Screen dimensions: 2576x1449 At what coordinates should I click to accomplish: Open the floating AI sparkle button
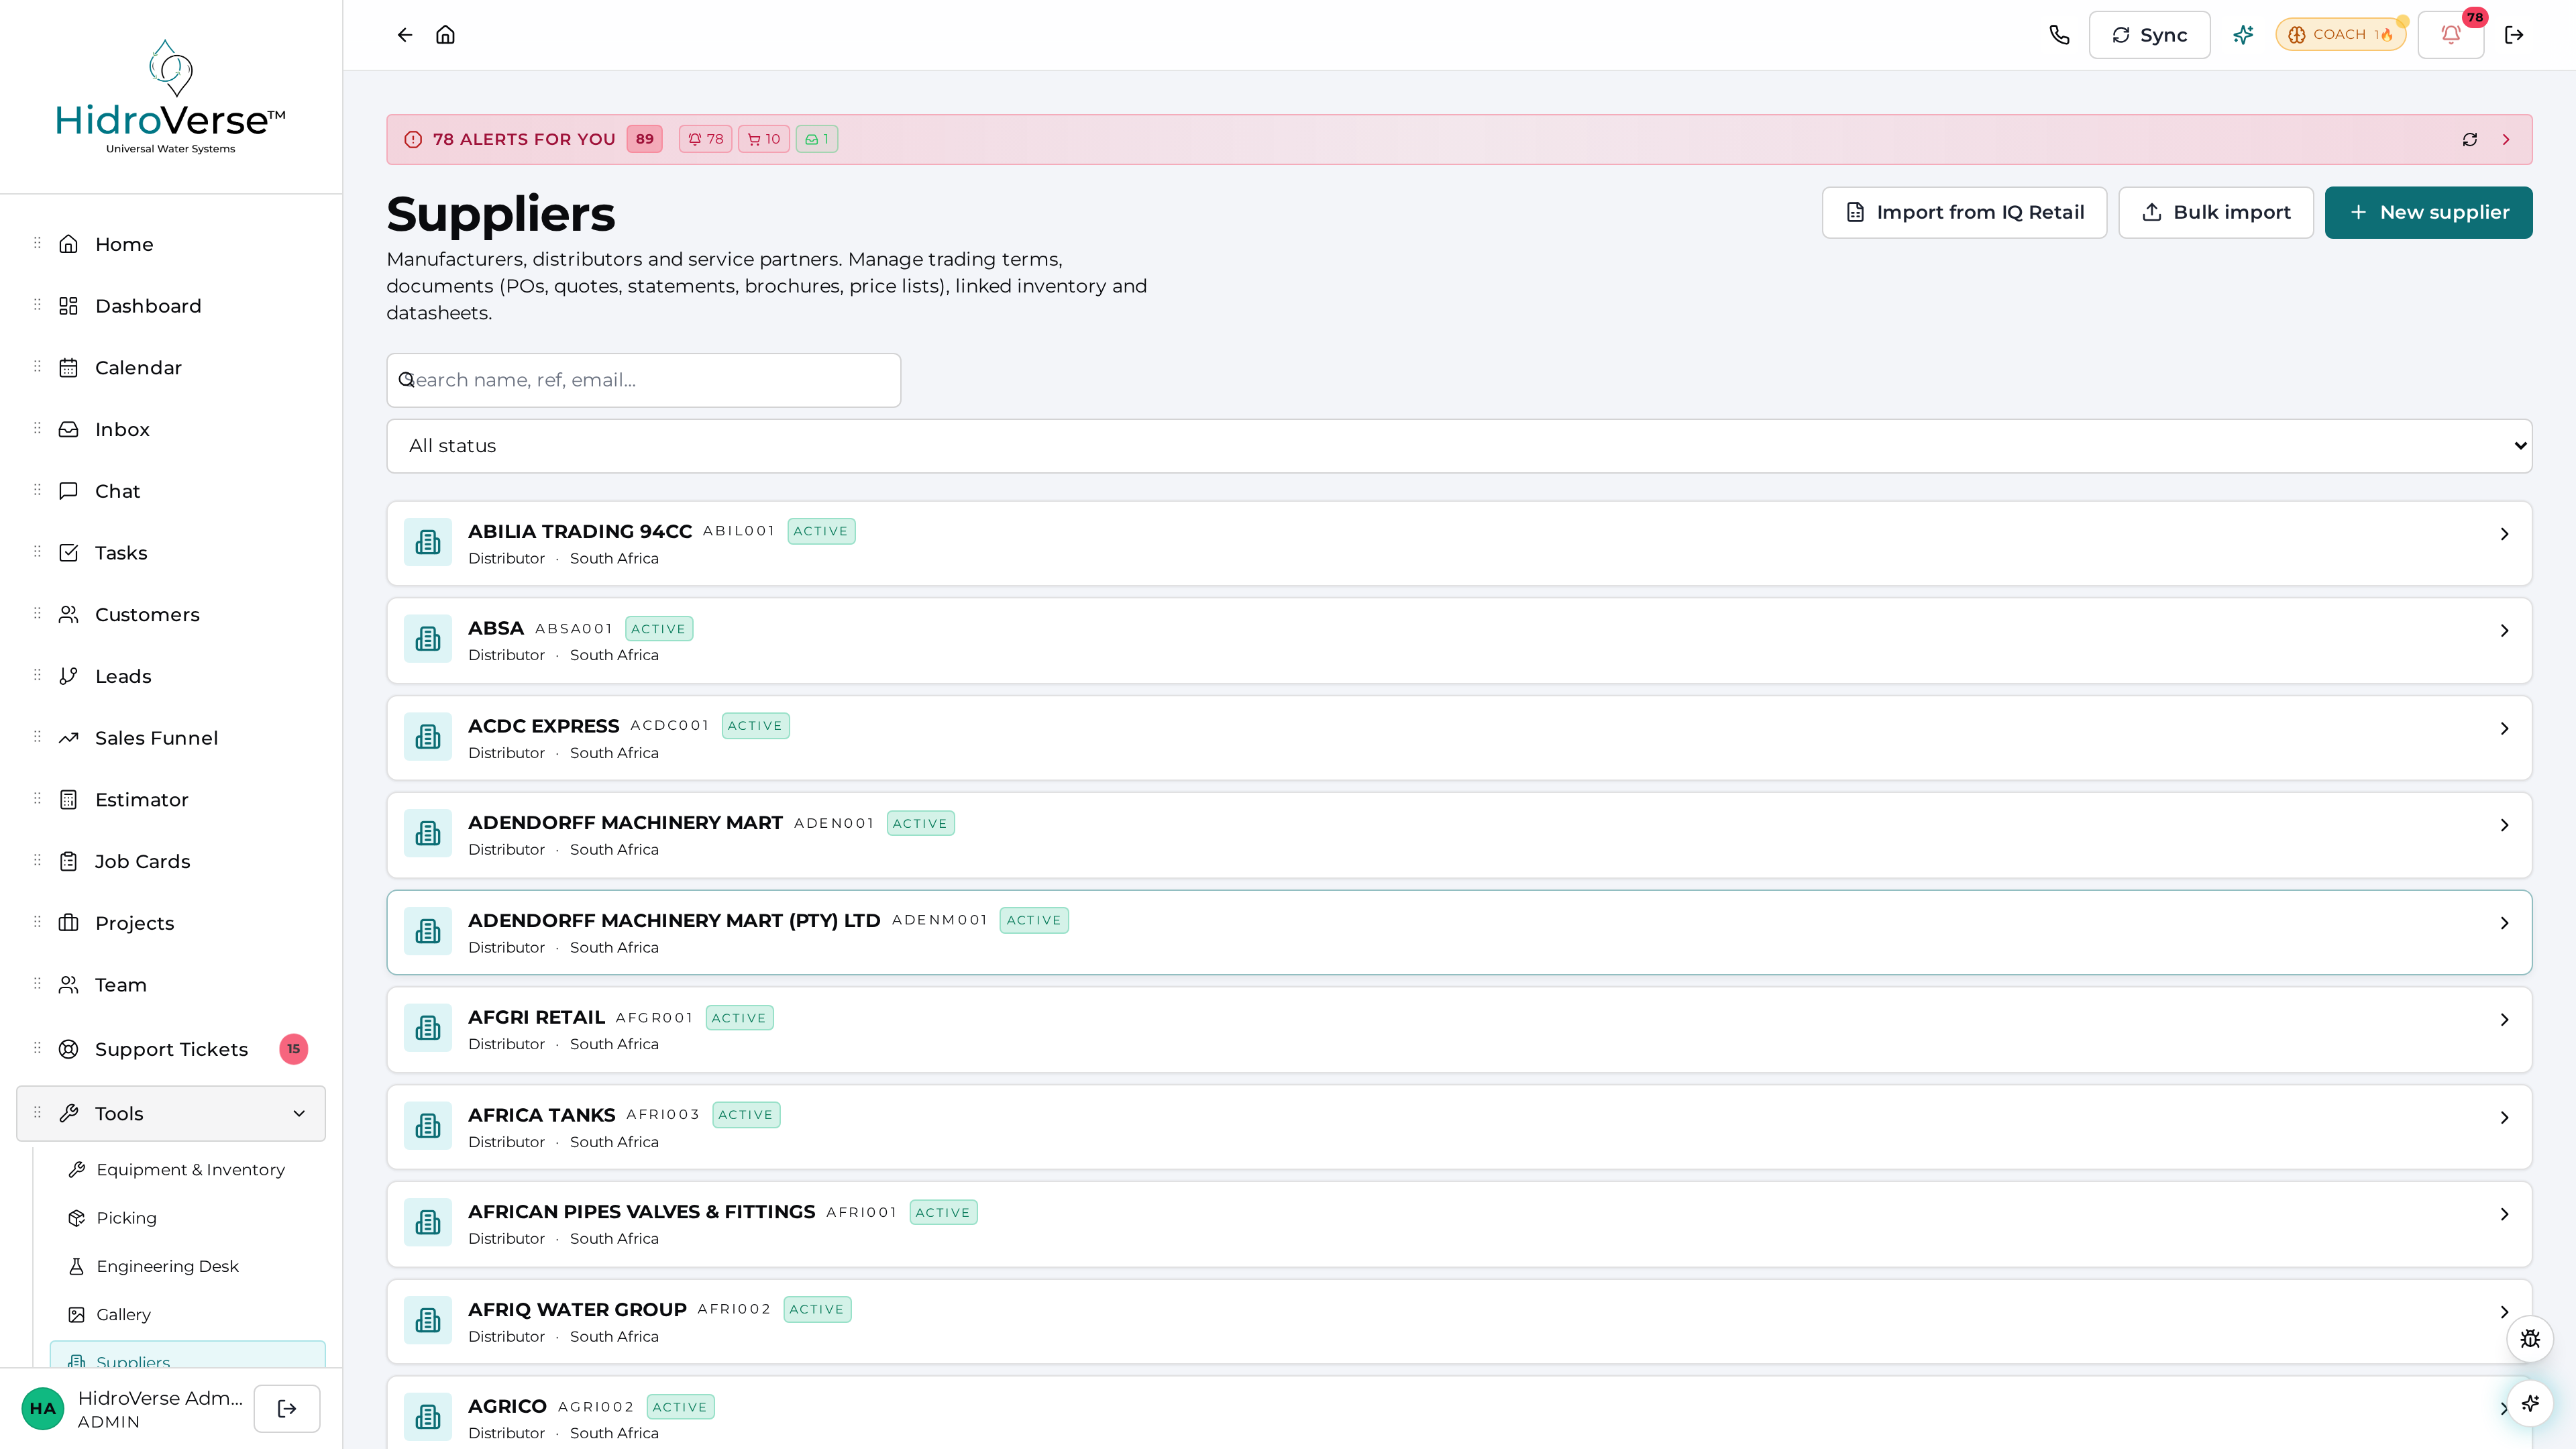[2530, 1403]
